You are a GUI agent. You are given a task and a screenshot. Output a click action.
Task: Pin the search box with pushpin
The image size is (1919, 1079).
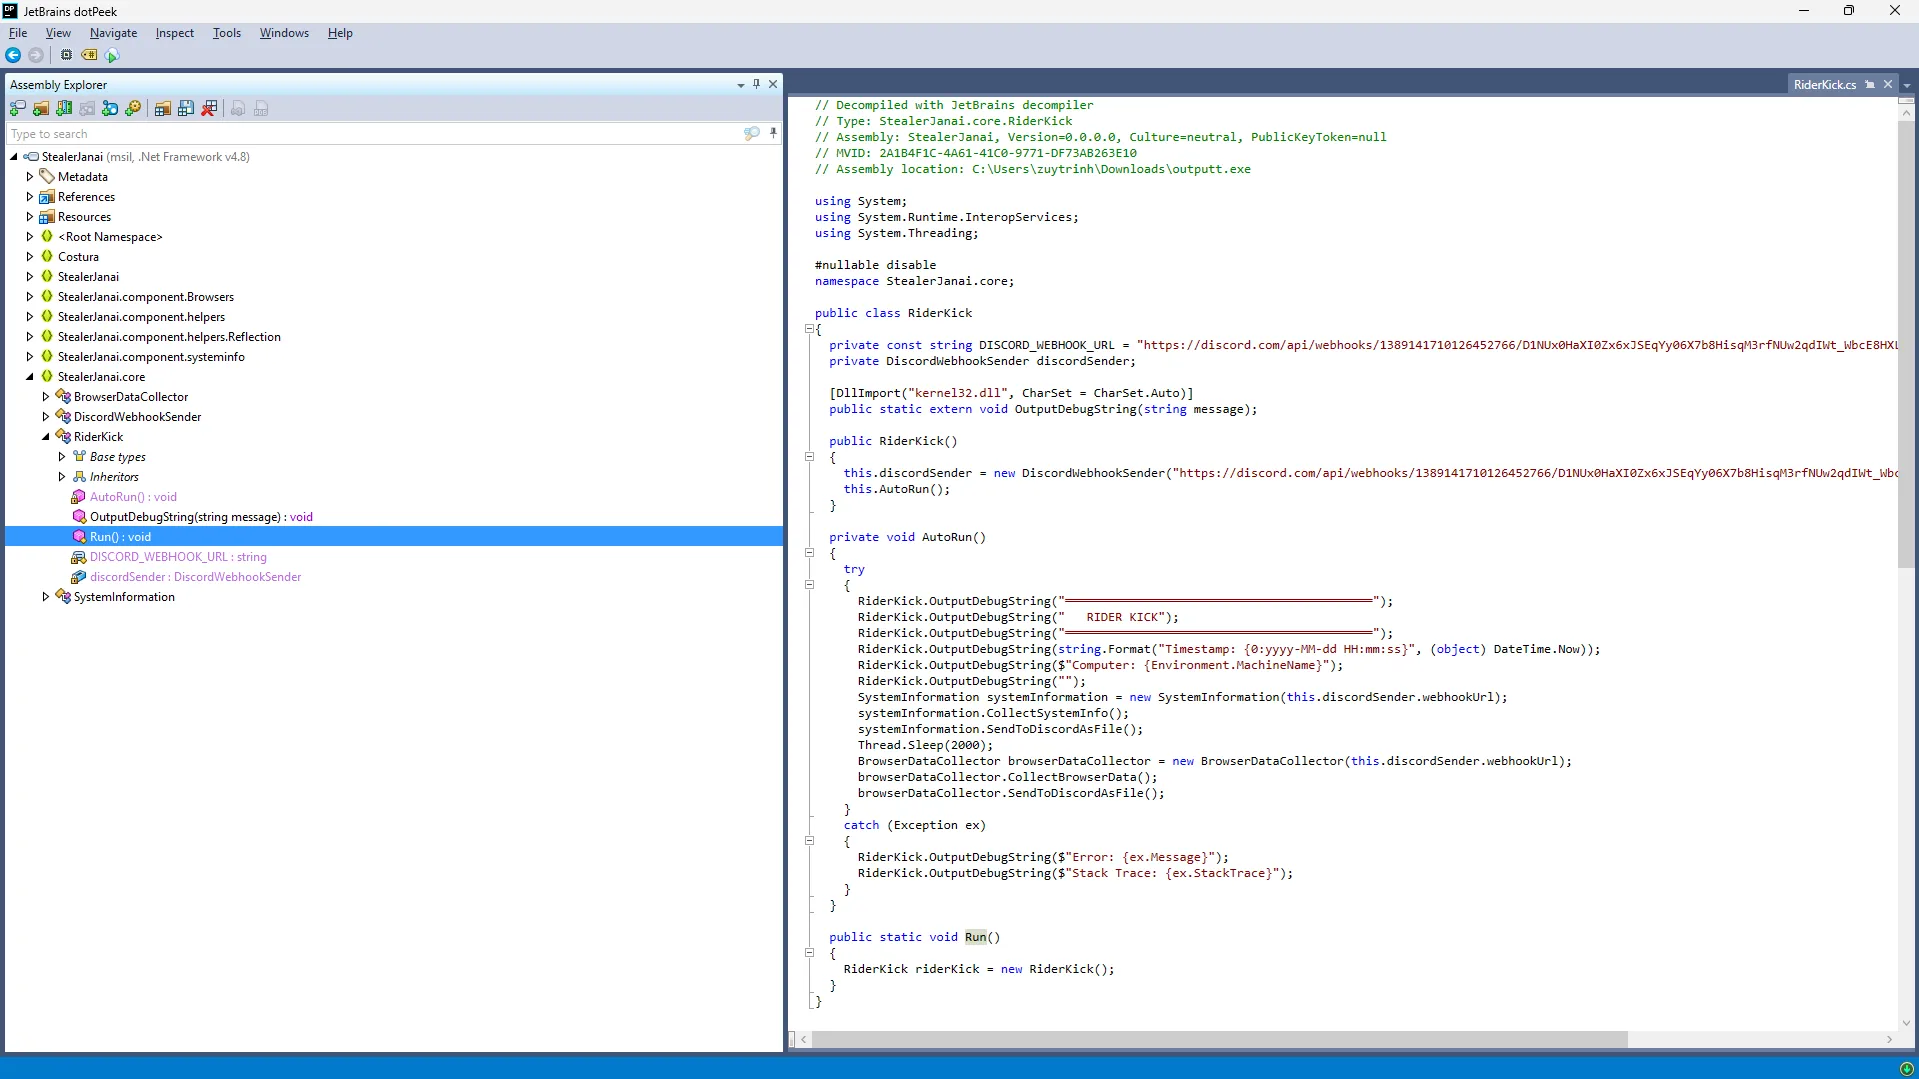[773, 133]
